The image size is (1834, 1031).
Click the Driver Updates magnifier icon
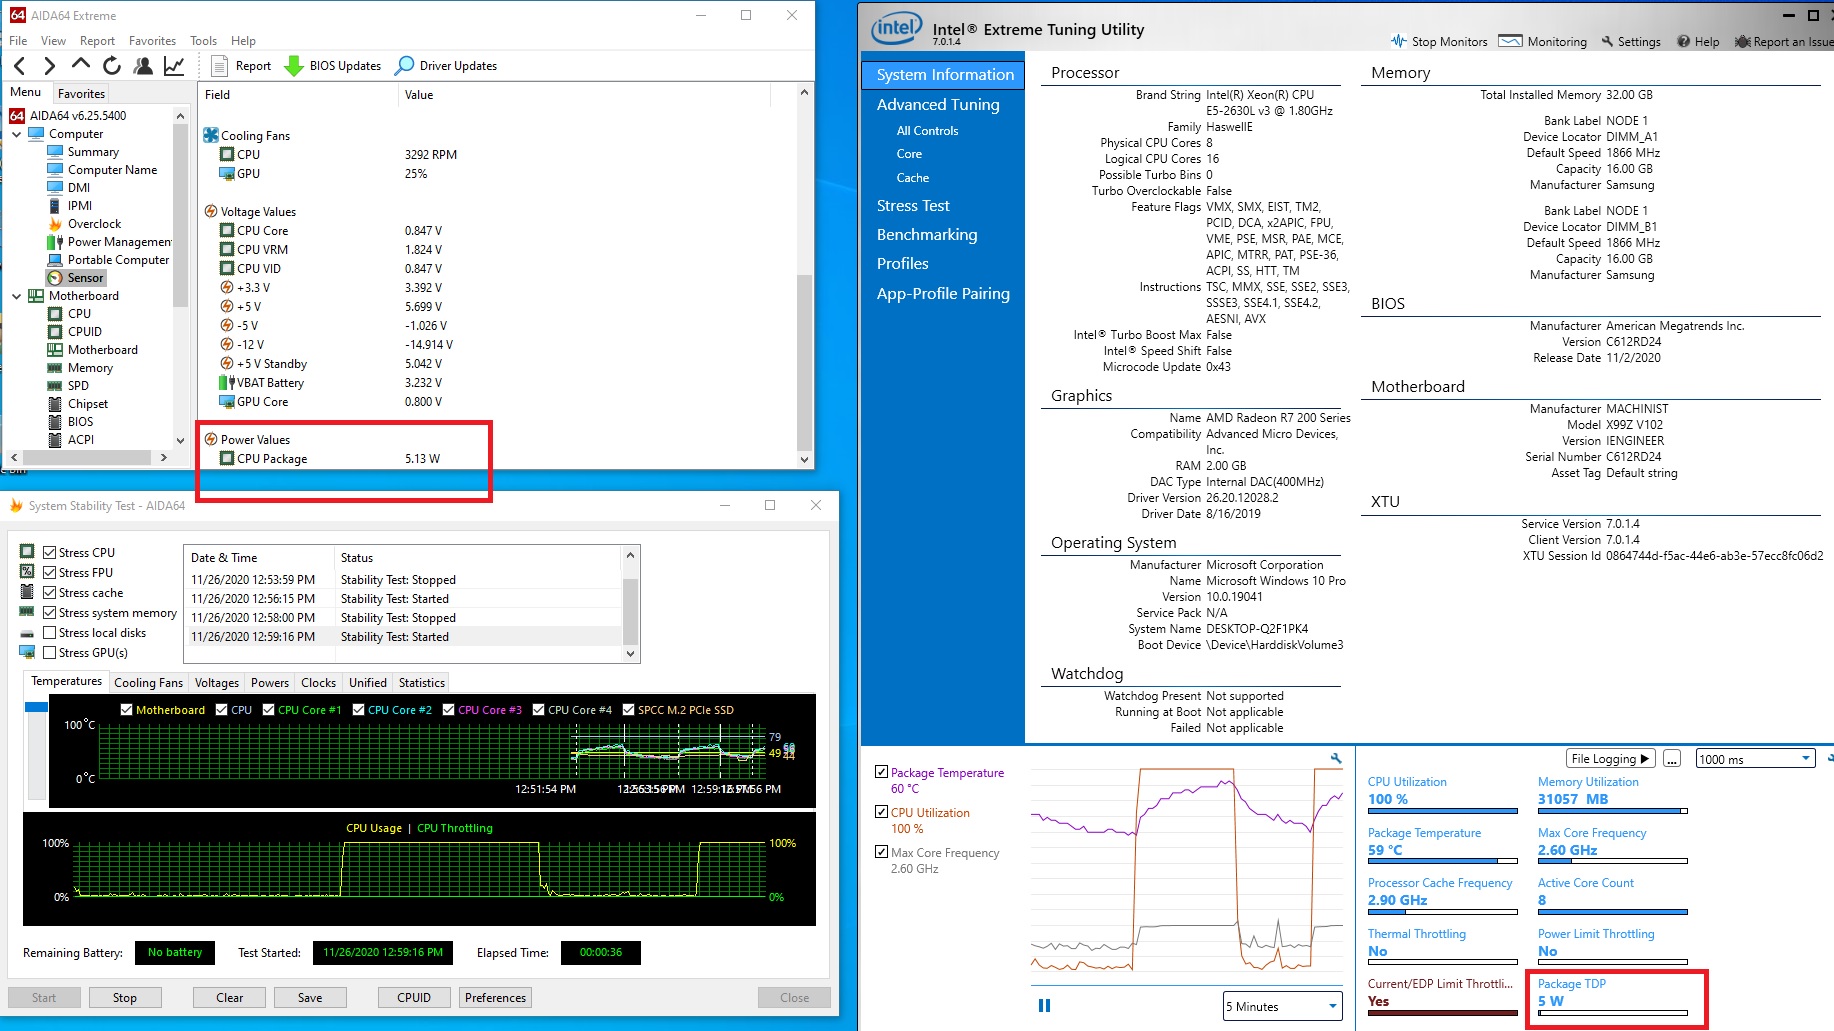405,66
